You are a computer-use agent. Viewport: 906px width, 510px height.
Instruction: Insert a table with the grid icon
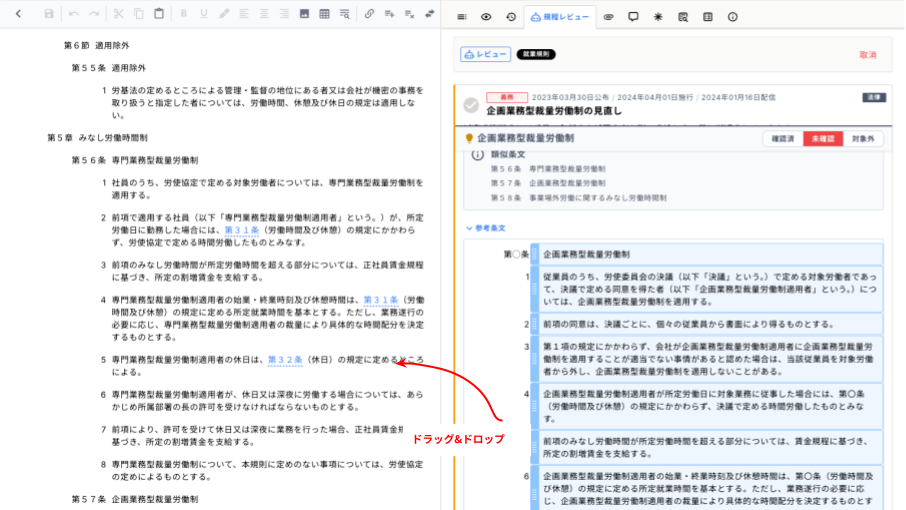tap(324, 14)
